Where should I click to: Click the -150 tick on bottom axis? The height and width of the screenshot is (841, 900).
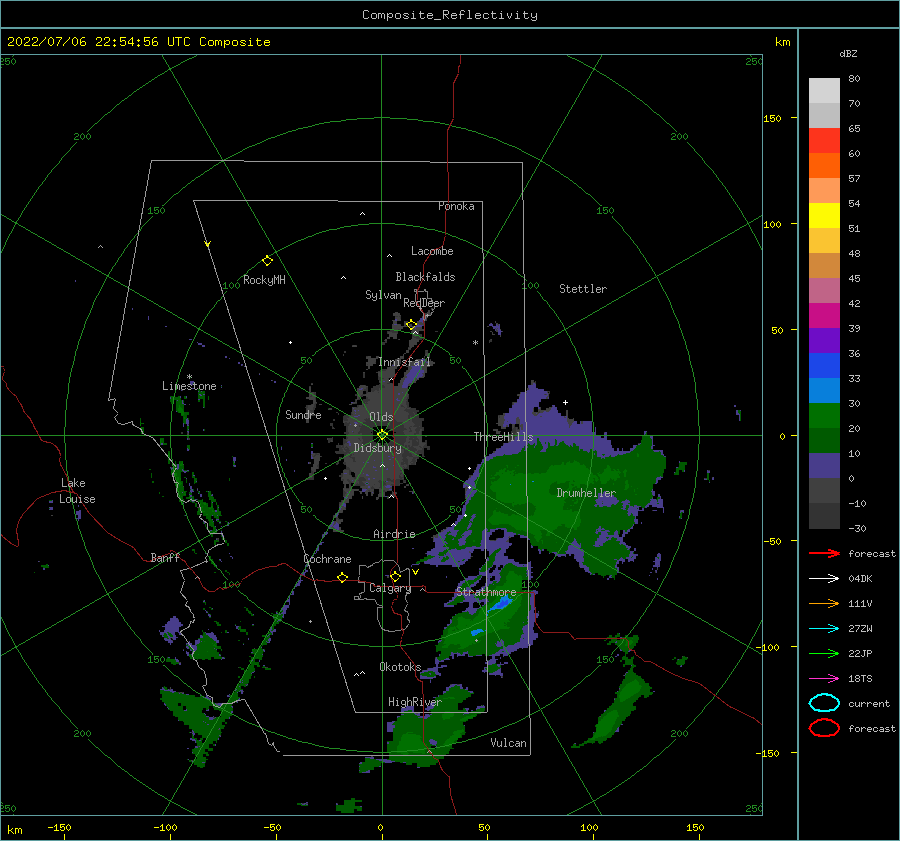coord(59,827)
